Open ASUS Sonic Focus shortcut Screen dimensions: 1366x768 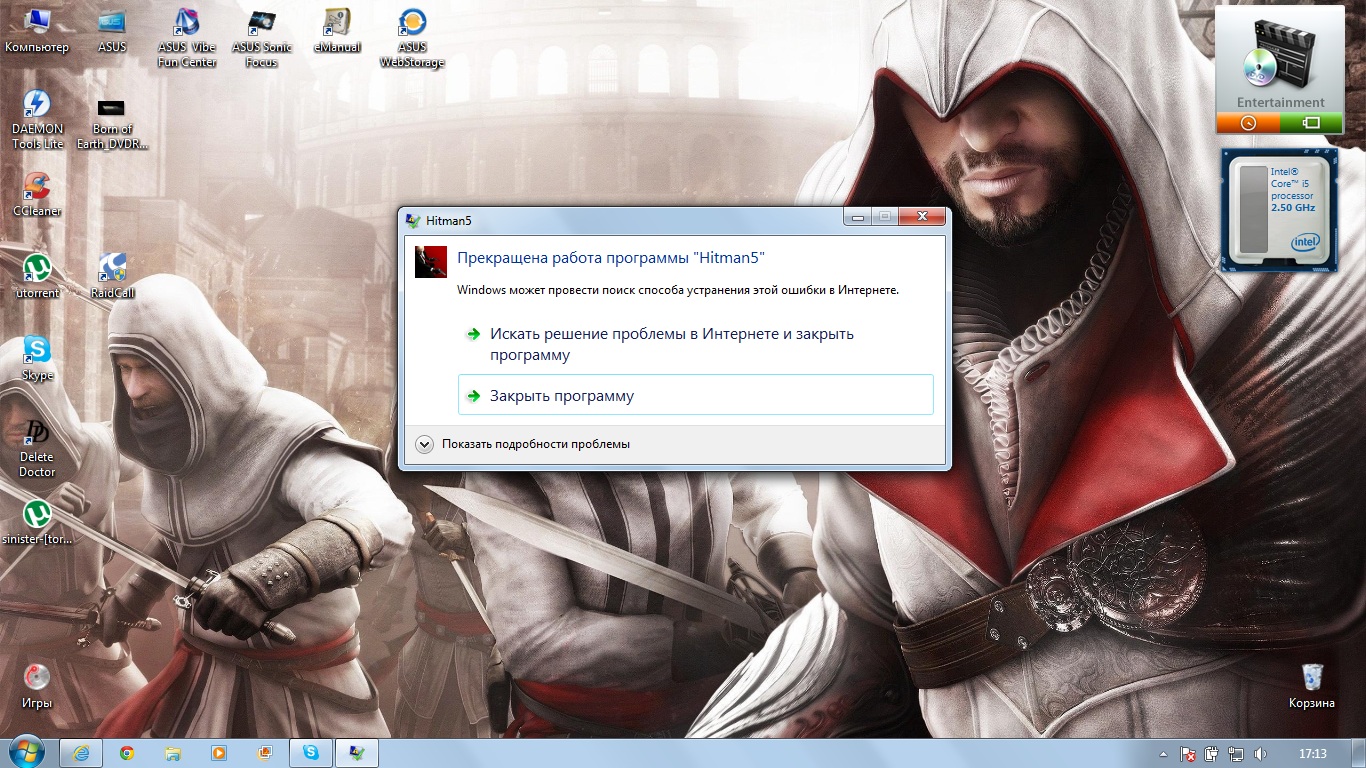pos(262,37)
